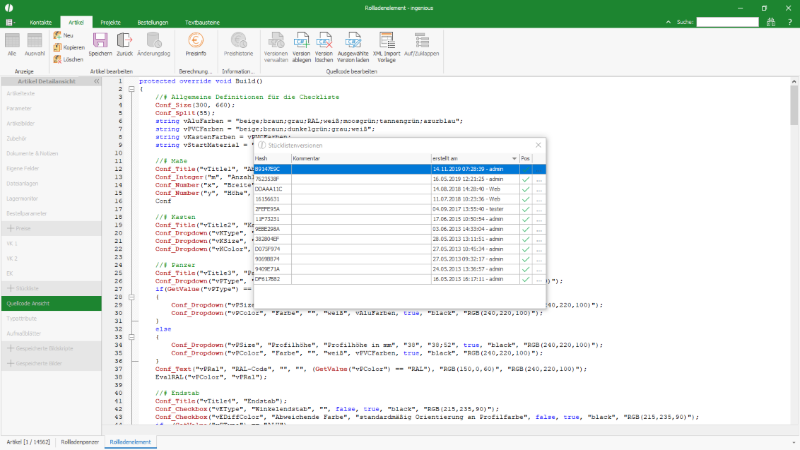Image resolution: width=800 pixels, height=450 pixels.
Task: Collapse code fold at line 28
Action: tap(132, 297)
